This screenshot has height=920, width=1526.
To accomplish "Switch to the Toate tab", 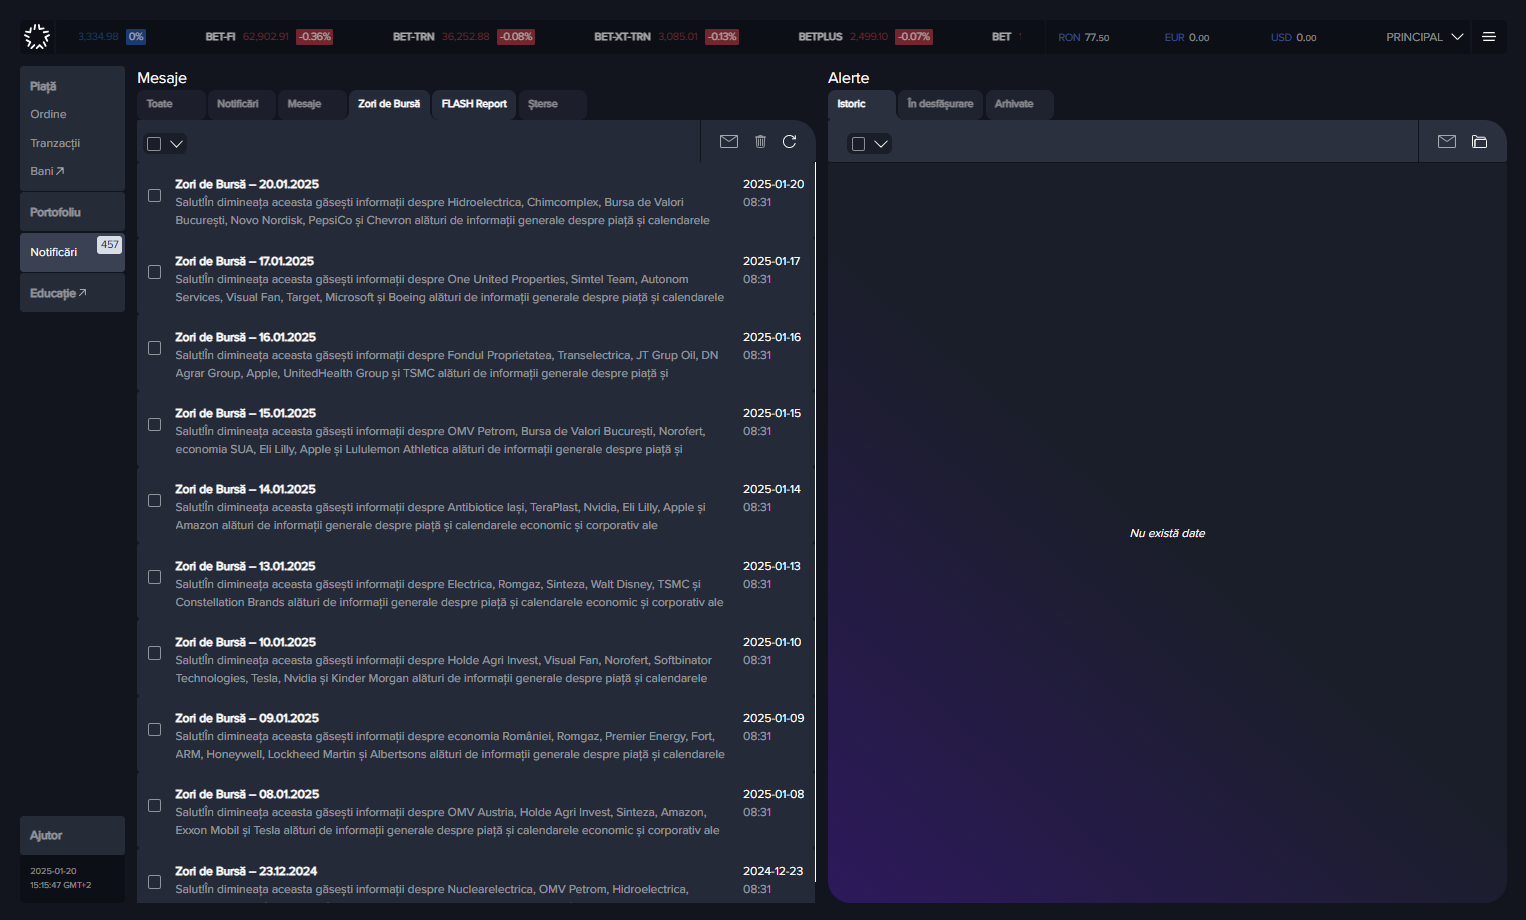I will 171,104.
